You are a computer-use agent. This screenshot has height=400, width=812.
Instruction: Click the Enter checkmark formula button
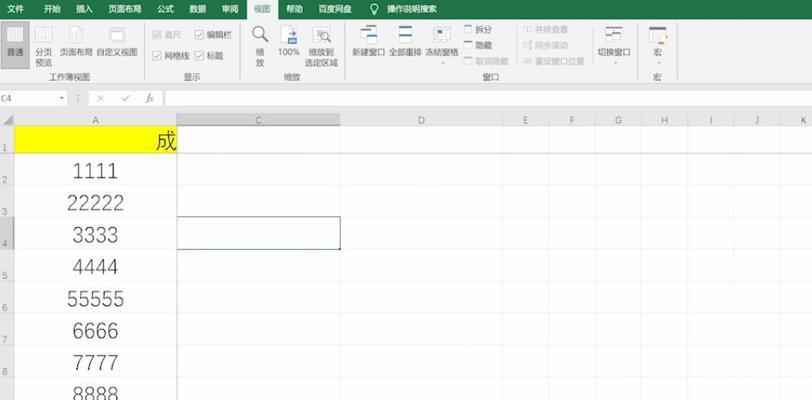coord(125,98)
